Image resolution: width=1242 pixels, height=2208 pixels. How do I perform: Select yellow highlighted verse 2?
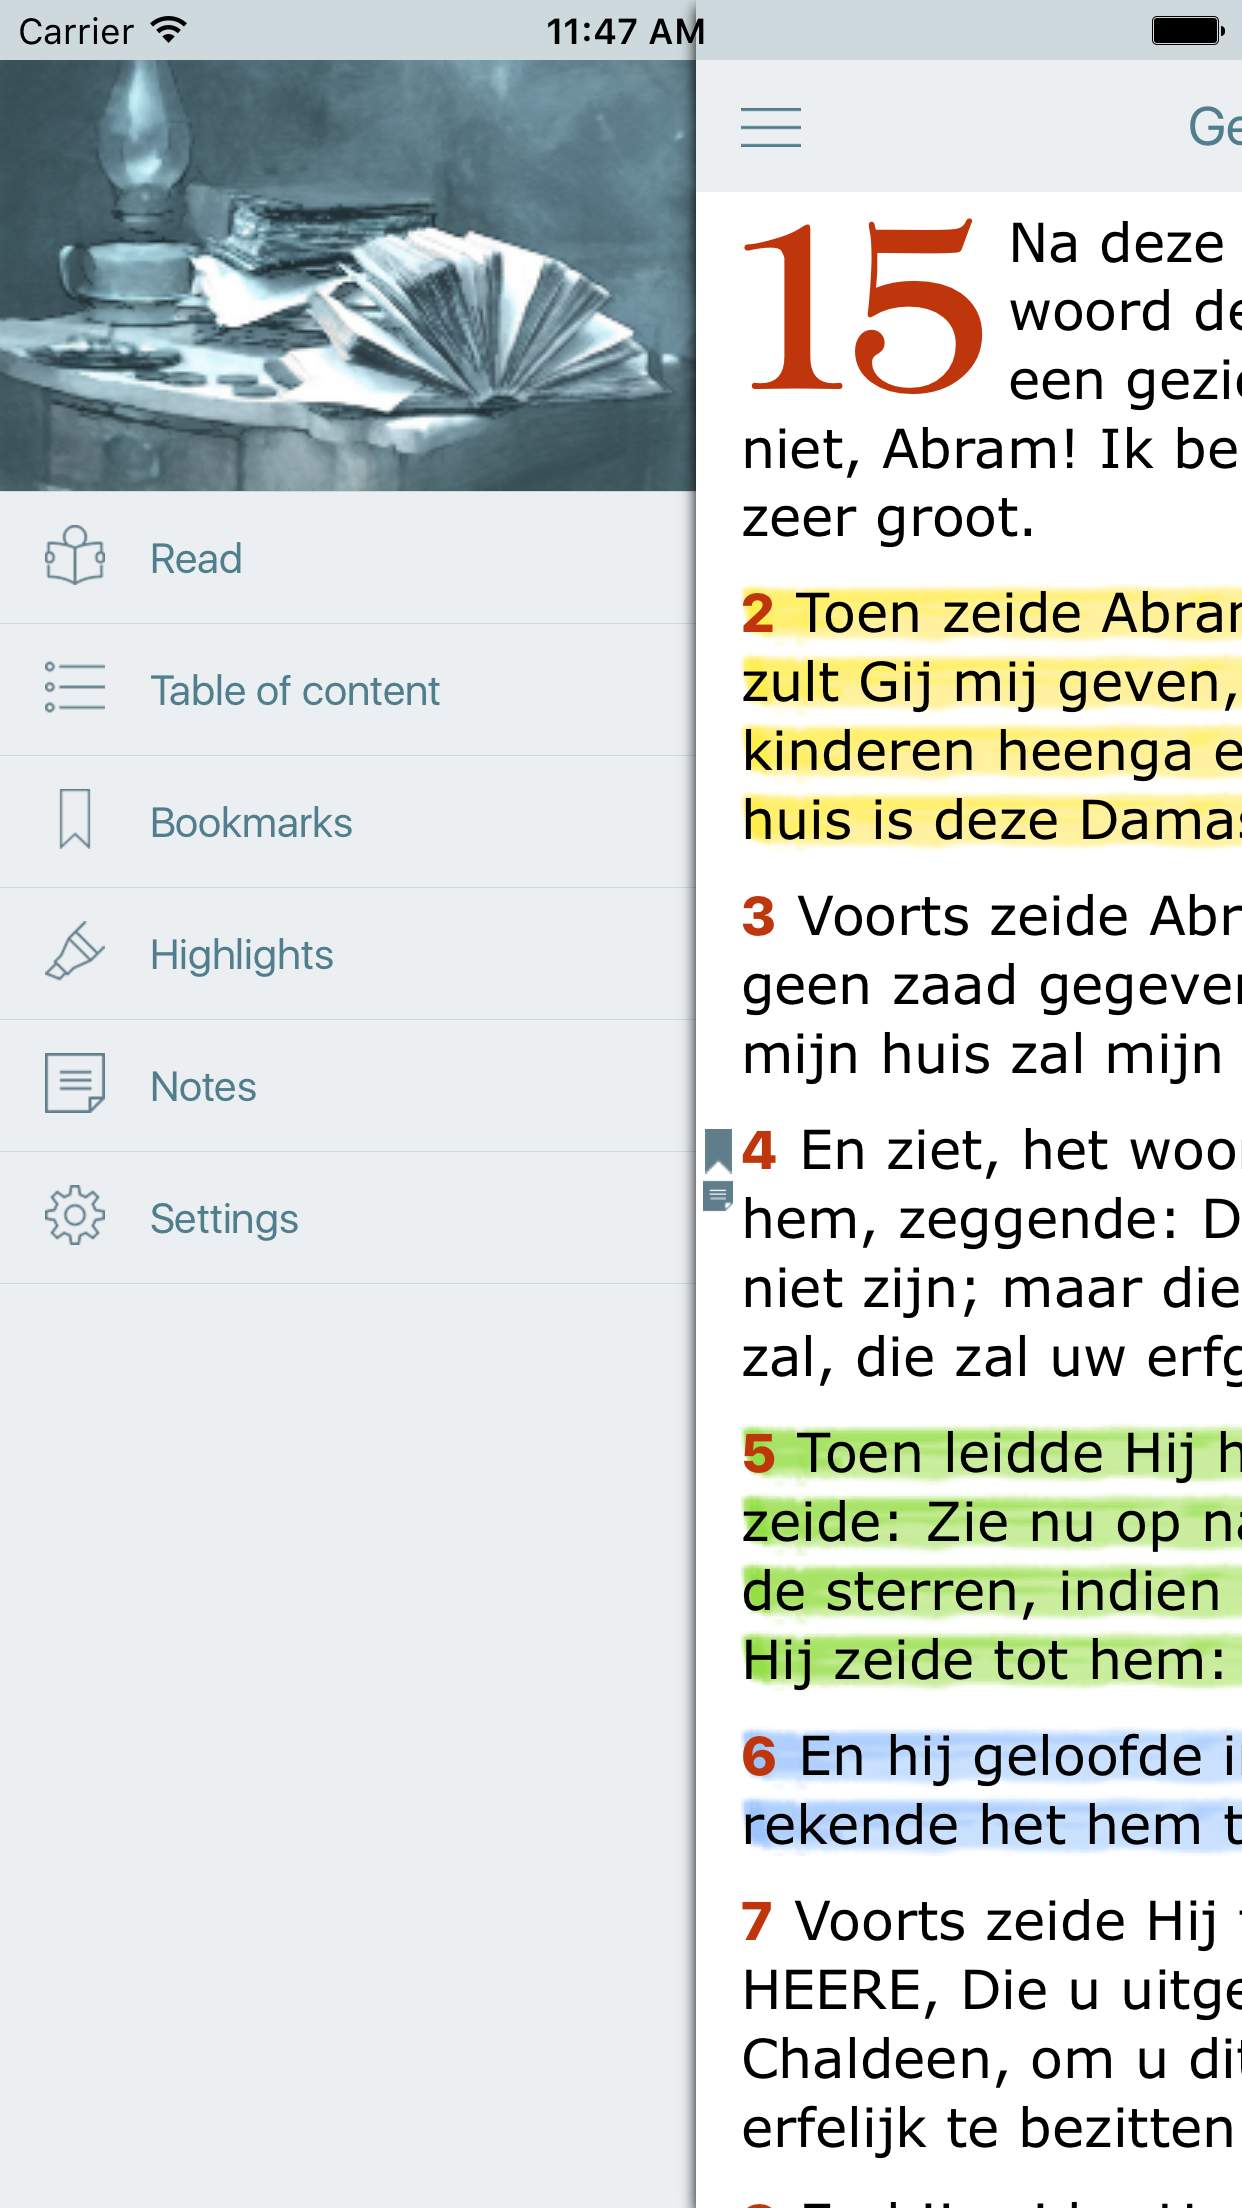tap(990, 716)
